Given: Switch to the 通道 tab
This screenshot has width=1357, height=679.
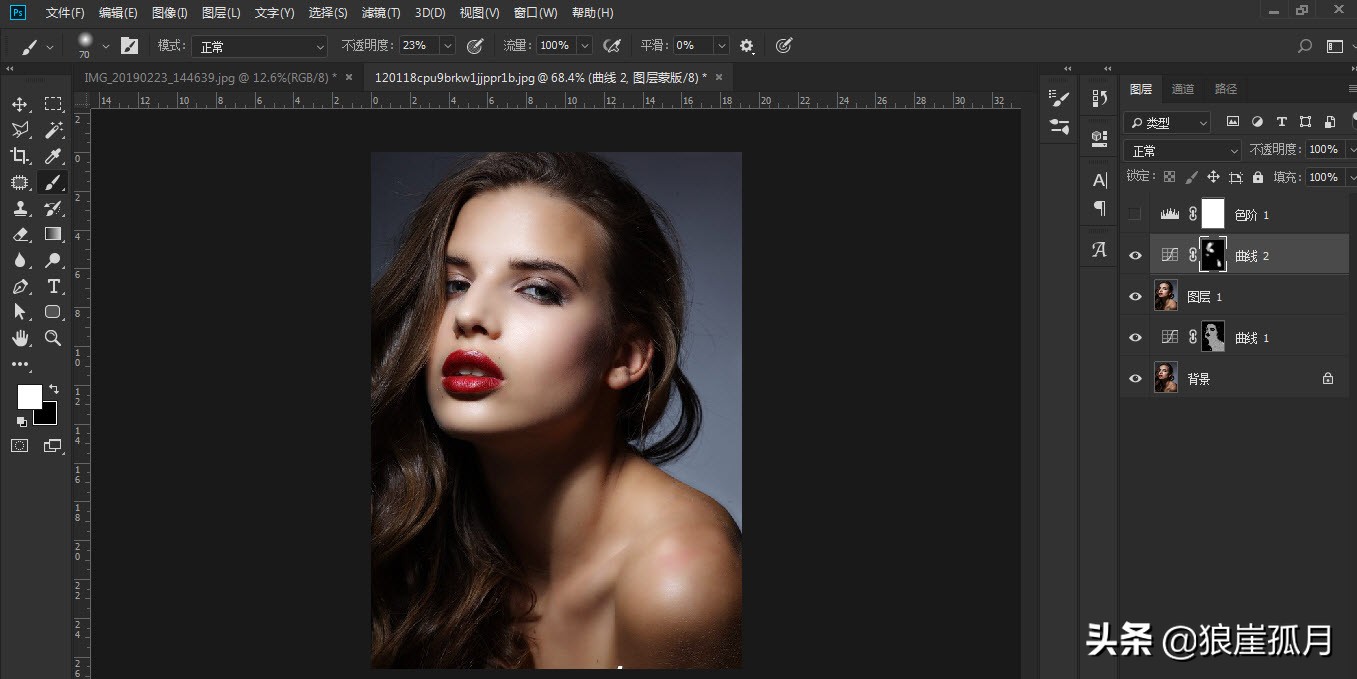Looking at the screenshot, I should click(x=1183, y=89).
